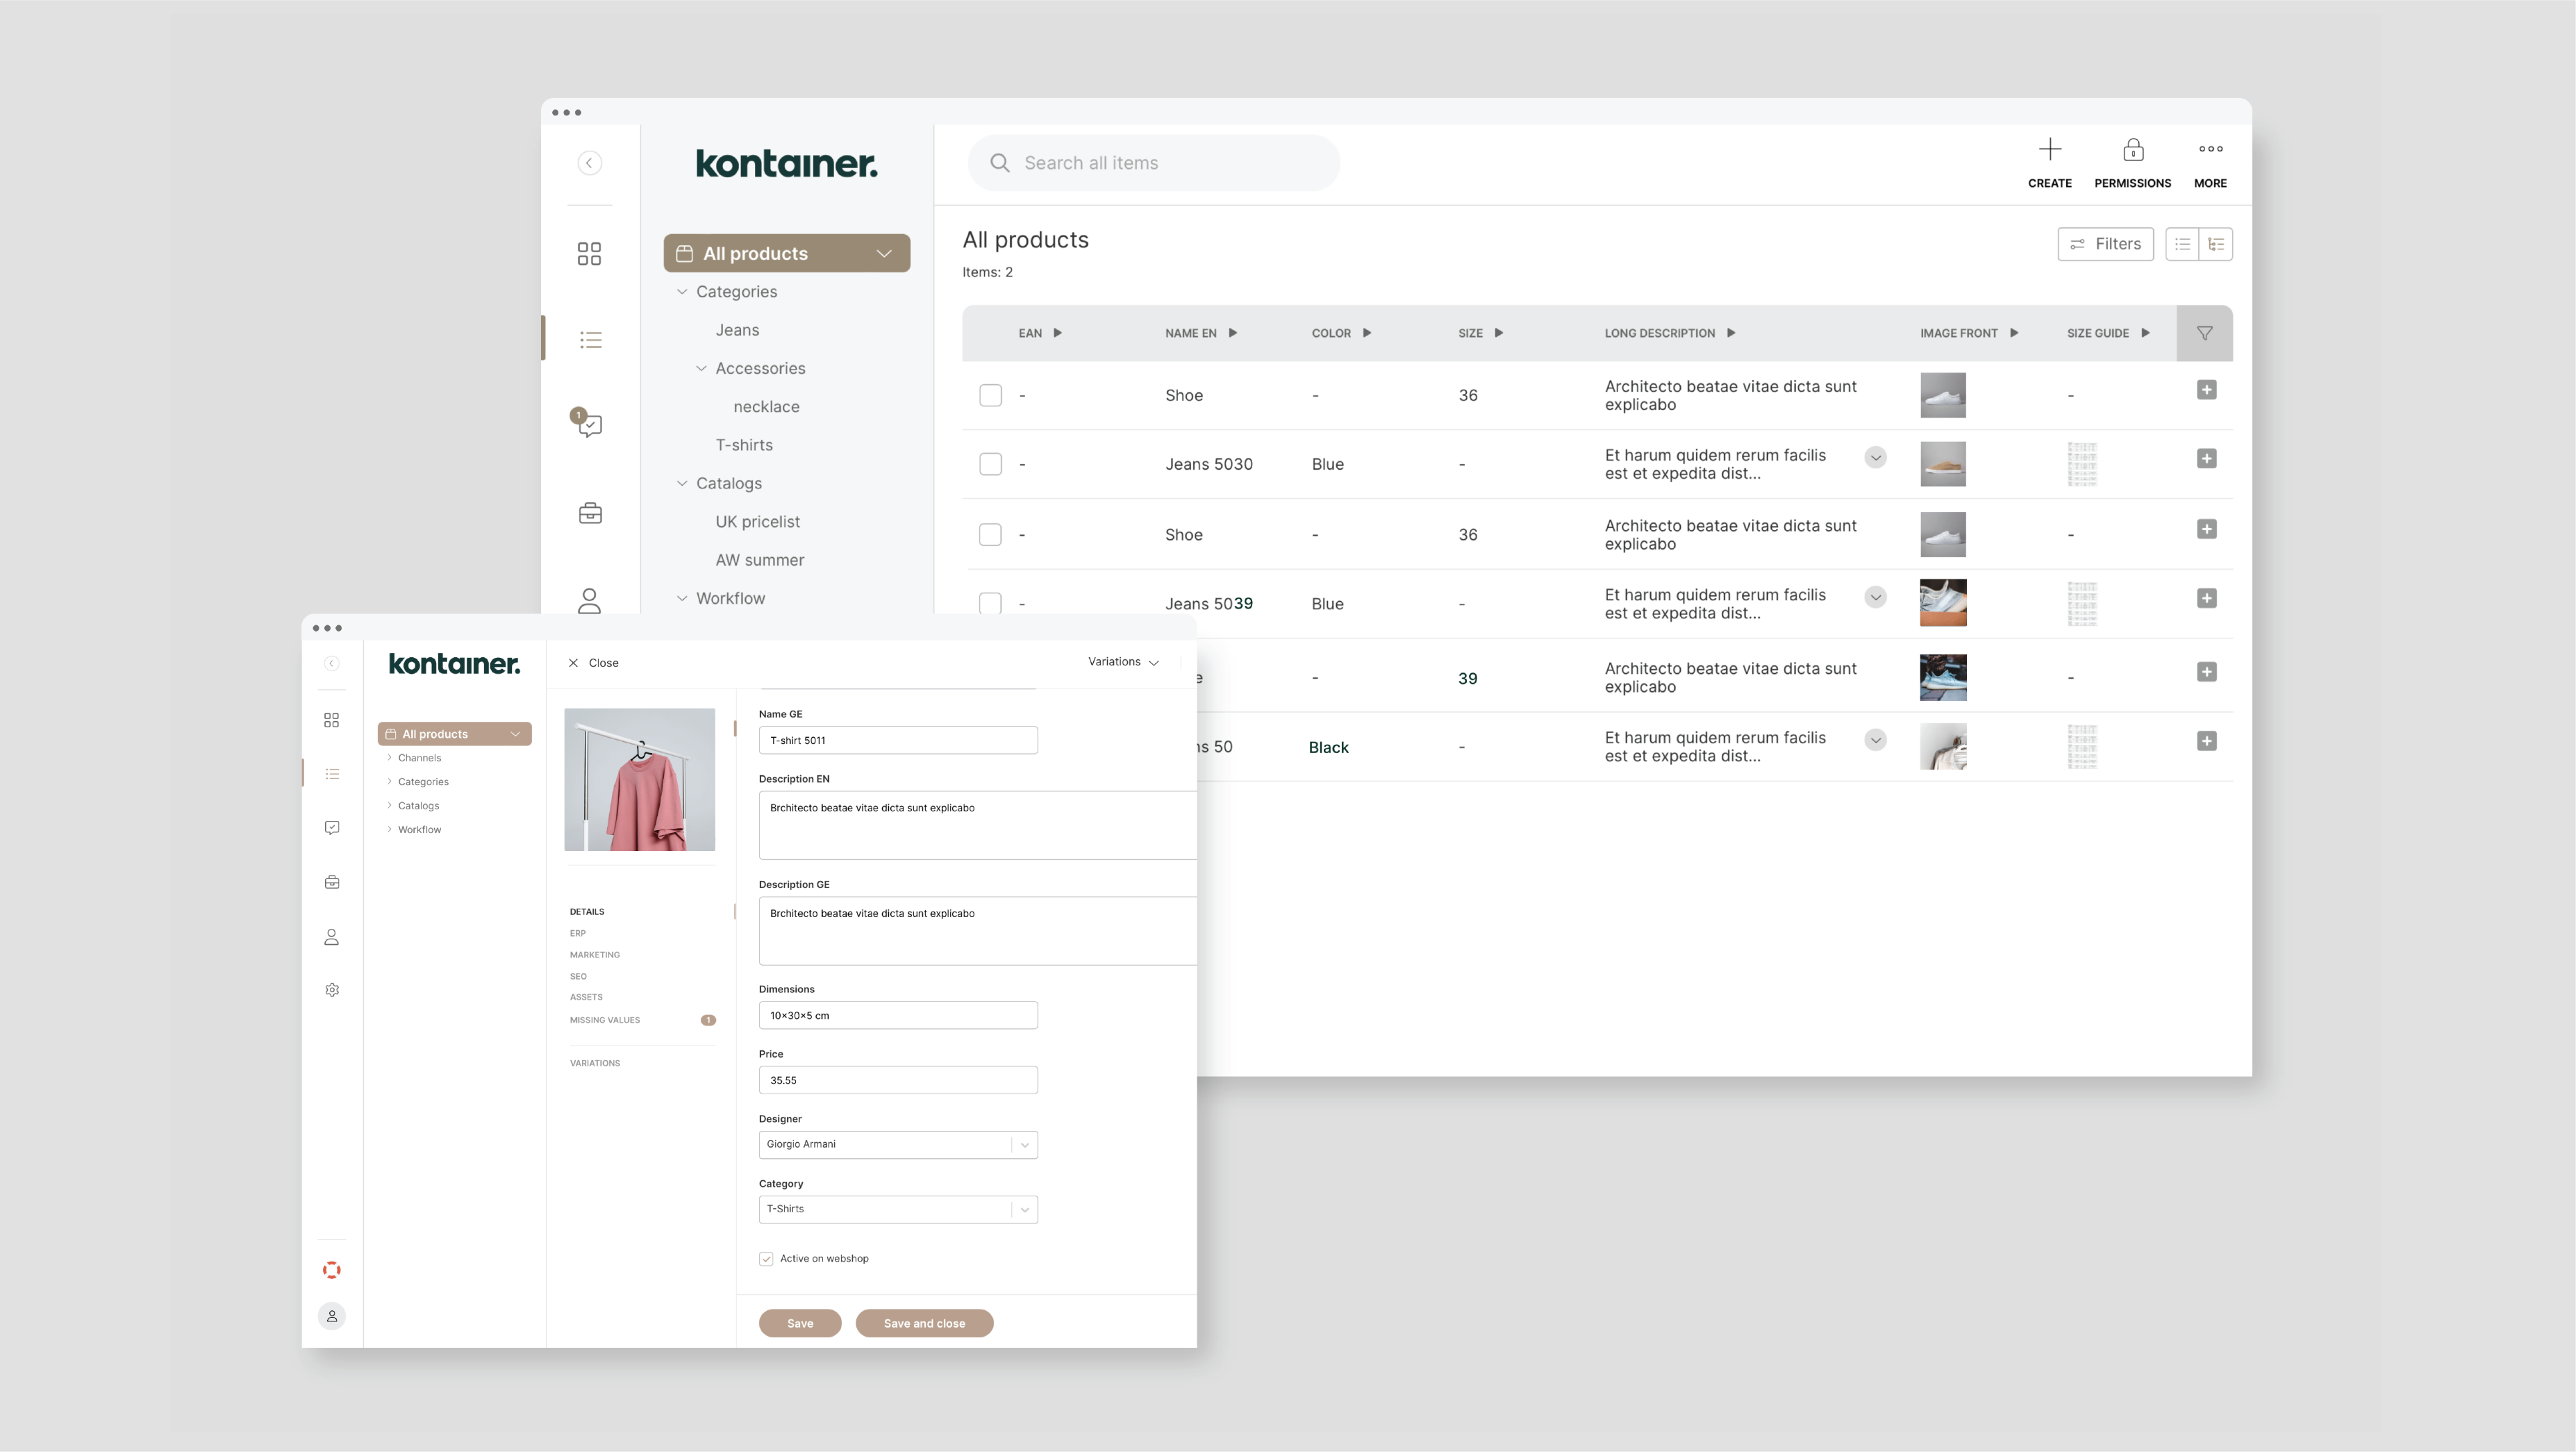This screenshot has width=2576, height=1452.
Task: Select checkbox for second Shoe row
Action: pyautogui.click(x=990, y=535)
